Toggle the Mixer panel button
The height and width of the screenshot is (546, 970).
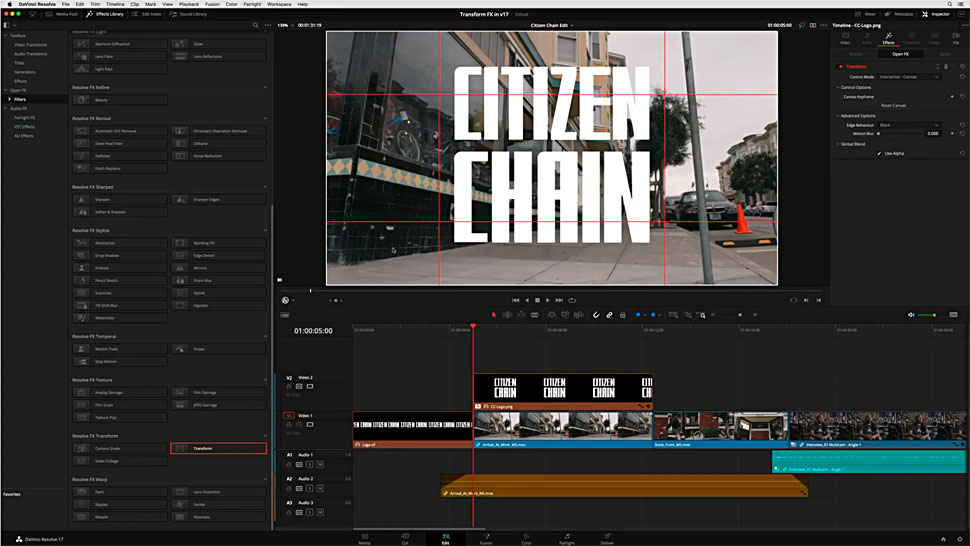[x=866, y=14]
